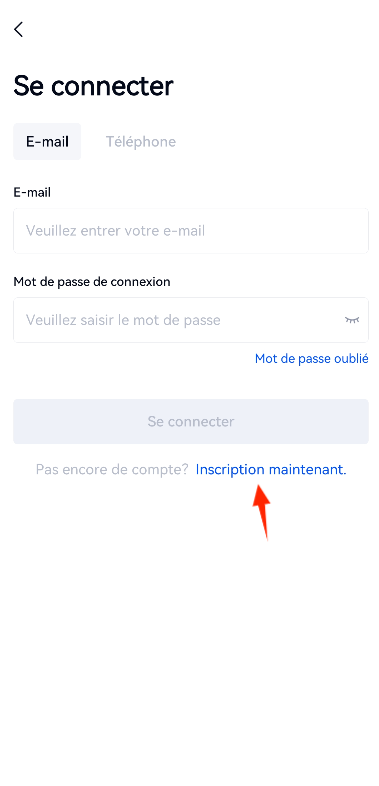The image size is (379, 786).
Task: Toggle password visibility with the closed-eye icon
Action: 352,320
